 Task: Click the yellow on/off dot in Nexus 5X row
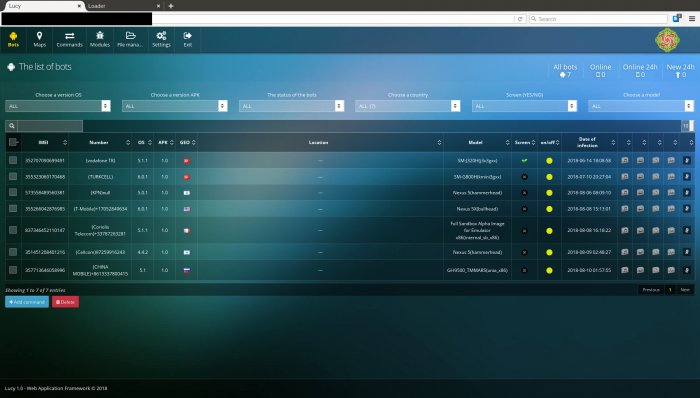549,209
